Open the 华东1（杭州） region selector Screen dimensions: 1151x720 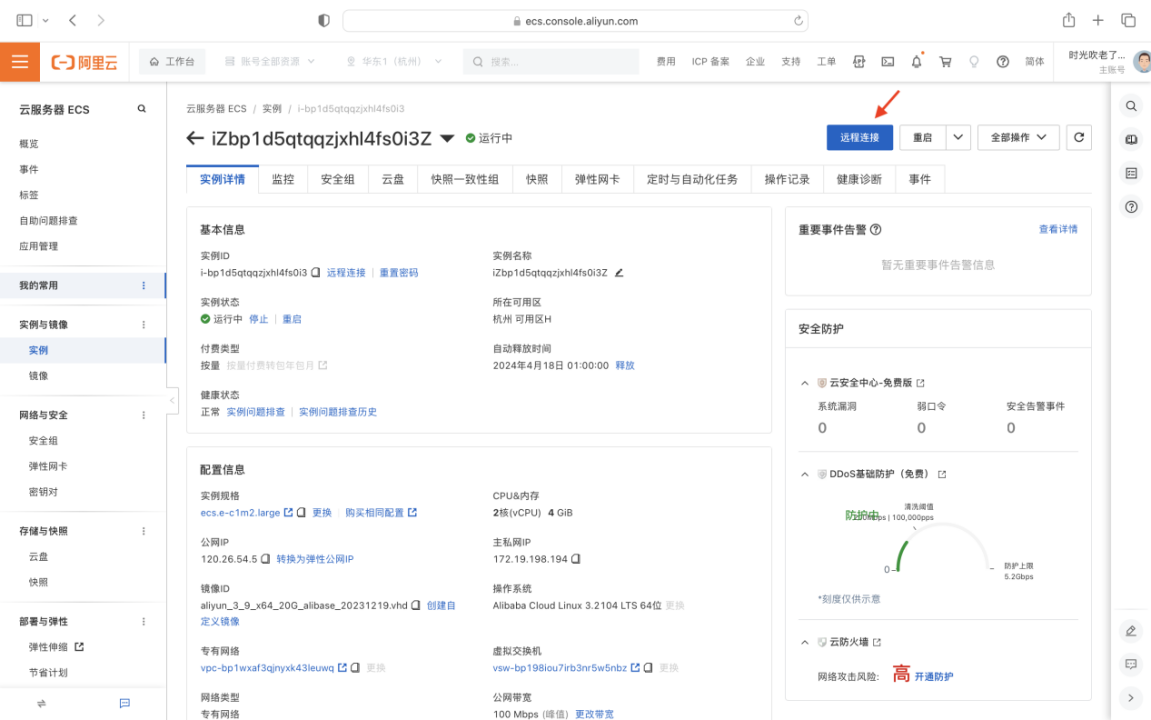coord(393,62)
